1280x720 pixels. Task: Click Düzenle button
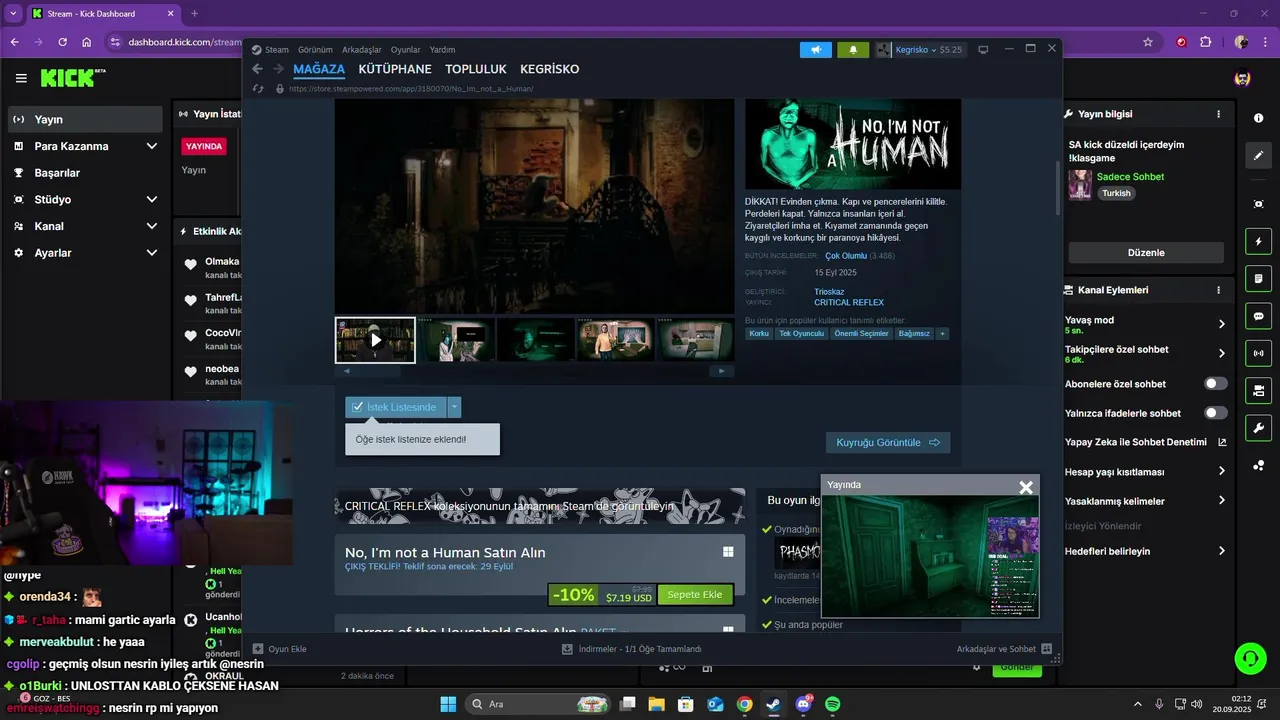tap(1146, 253)
